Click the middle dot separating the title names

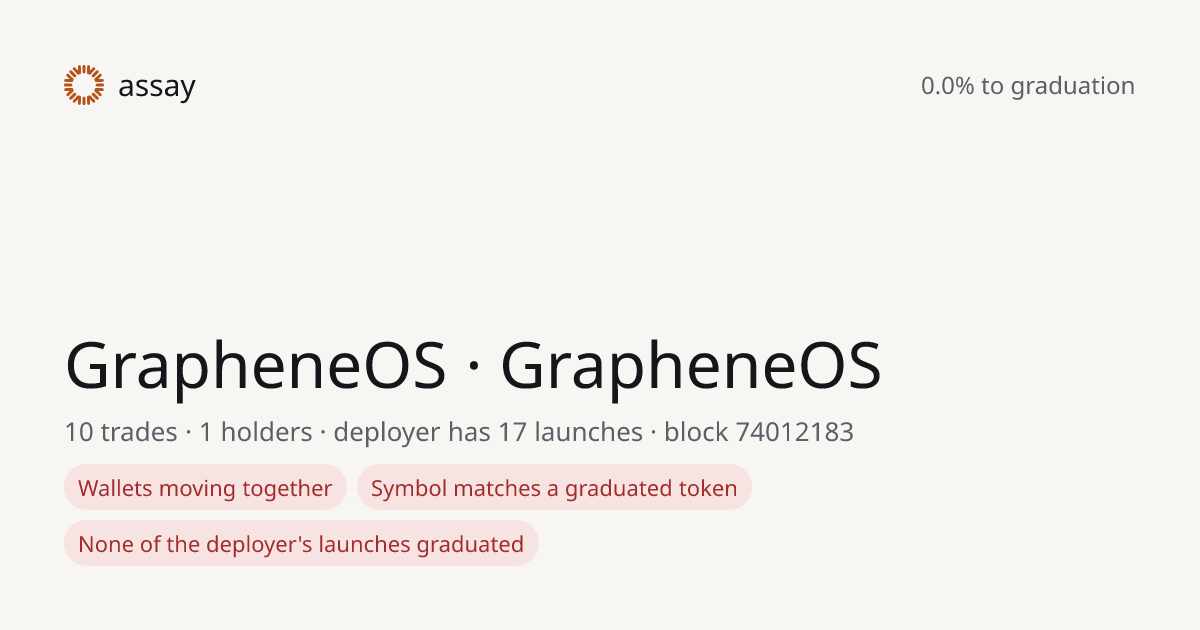click(473, 370)
